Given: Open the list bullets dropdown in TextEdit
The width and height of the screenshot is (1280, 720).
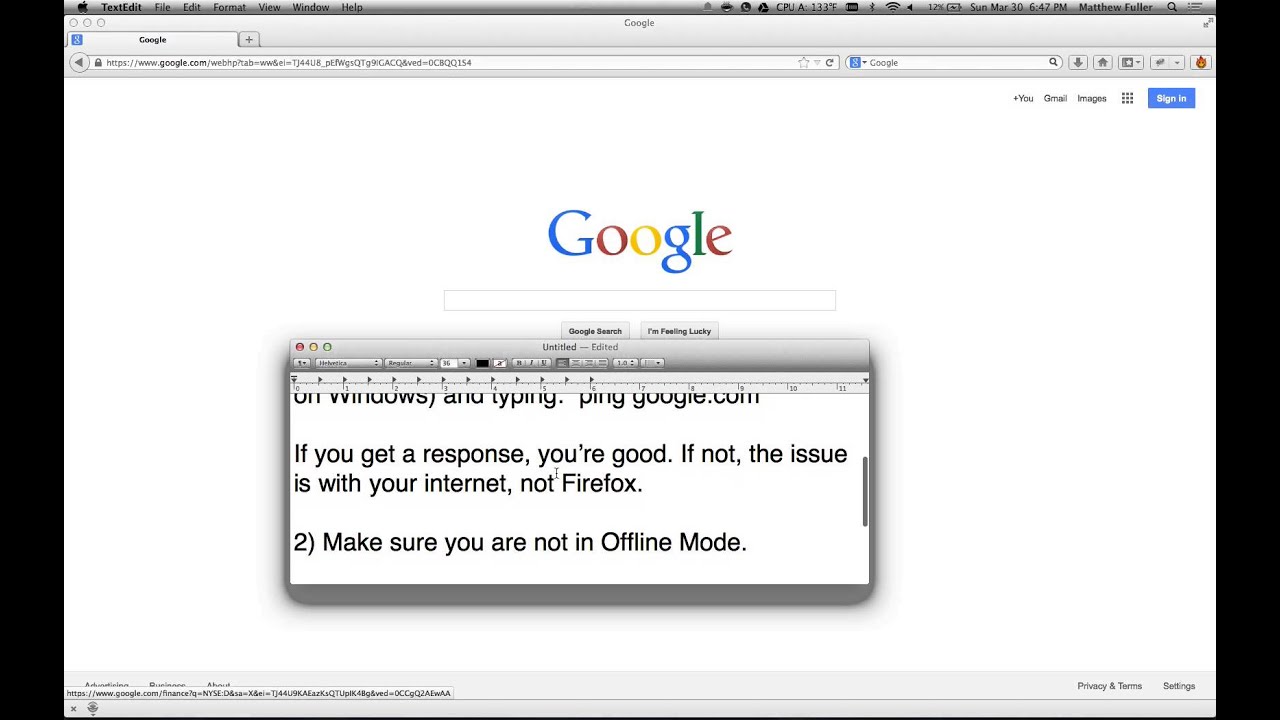Looking at the screenshot, I should point(652,363).
